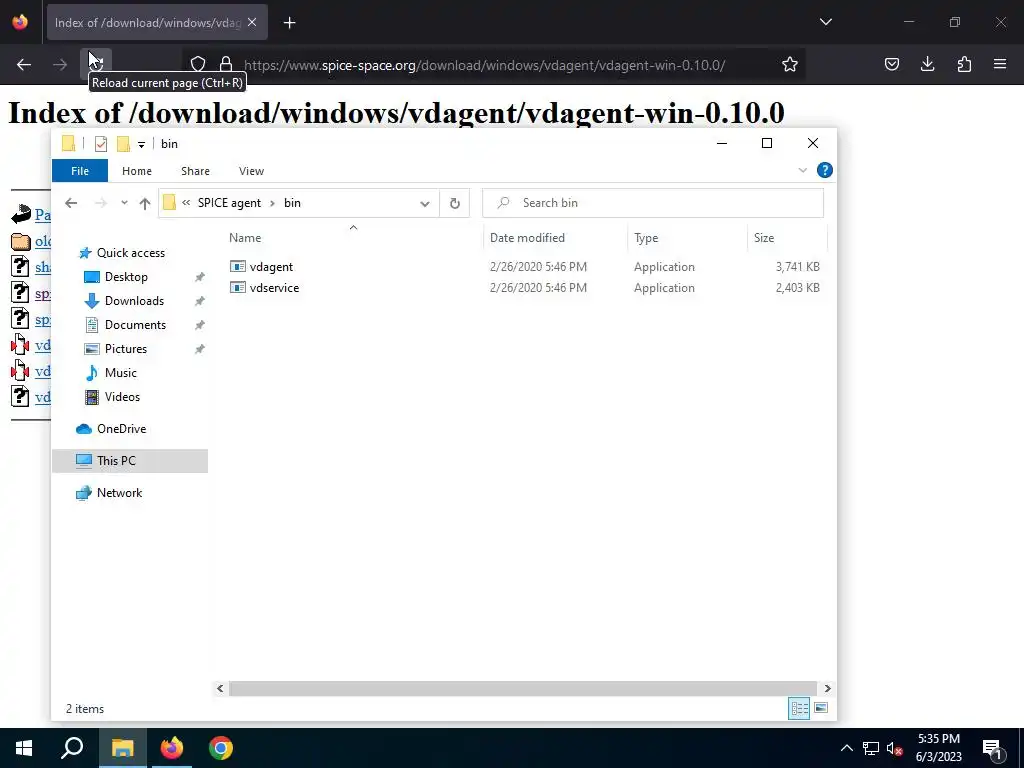Open the Windows Start menu
This screenshot has height=768, width=1024.
pyautogui.click(x=24, y=748)
